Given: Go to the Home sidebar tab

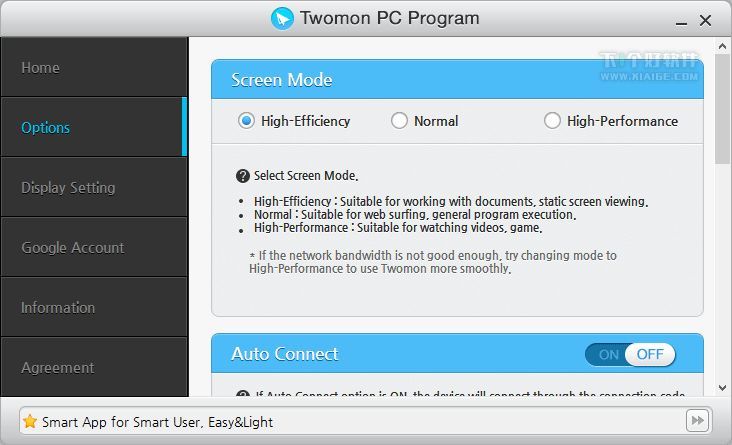Looking at the screenshot, I should point(94,68).
